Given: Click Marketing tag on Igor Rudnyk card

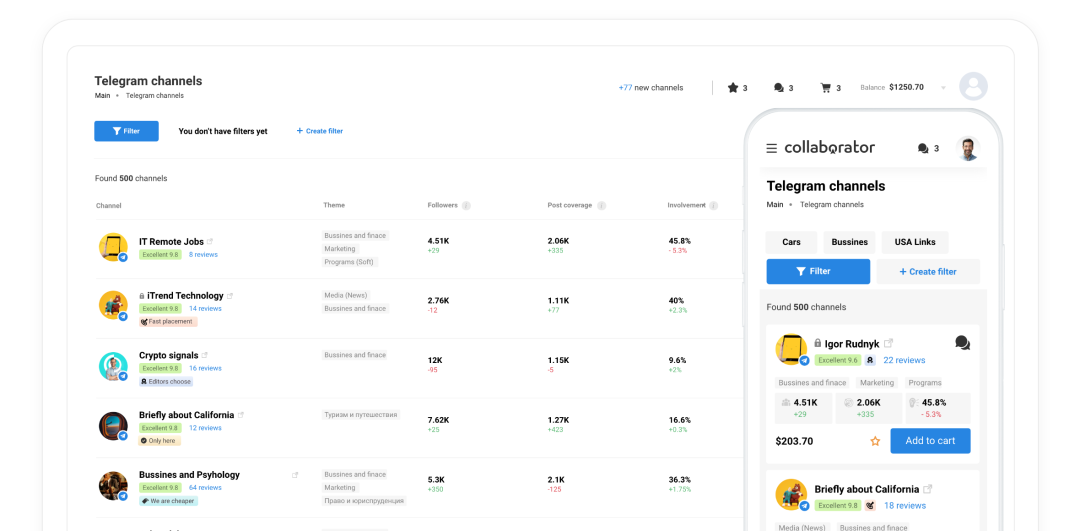Looking at the screenshot, I should click(x=877, y=383).
